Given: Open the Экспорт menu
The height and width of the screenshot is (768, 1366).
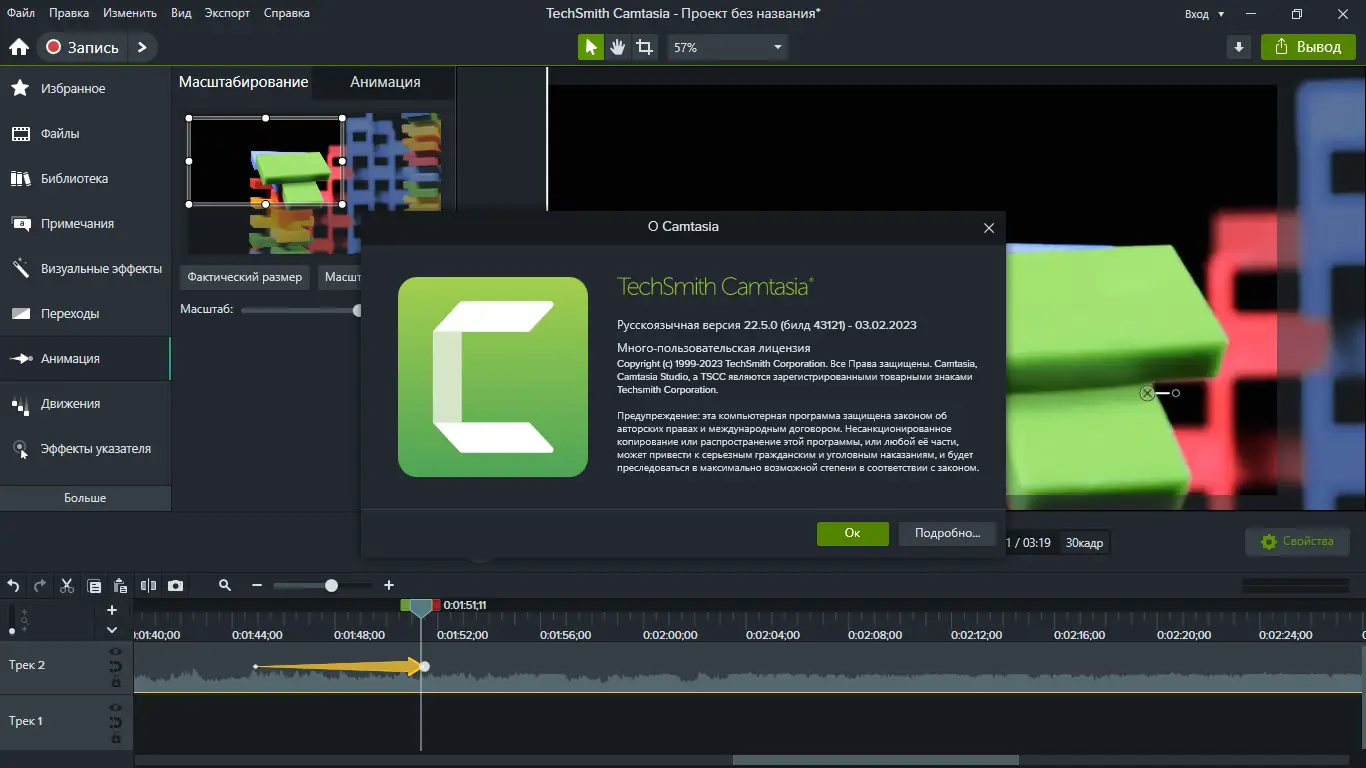Looking at the screenshot, I should (227, 13).
